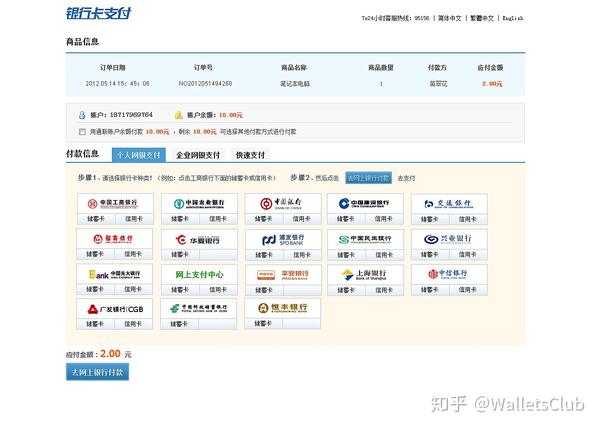Click the Hengfeng Bank 恒丰银行 logo
The height and width of the screenshot is (428, 600).
coord(282,308)
